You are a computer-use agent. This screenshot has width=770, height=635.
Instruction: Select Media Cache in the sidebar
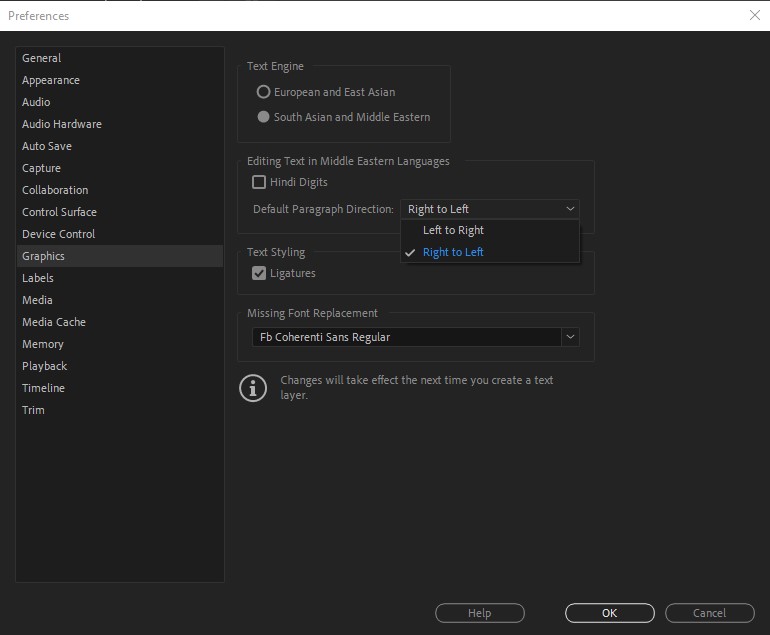click(54, 322)
